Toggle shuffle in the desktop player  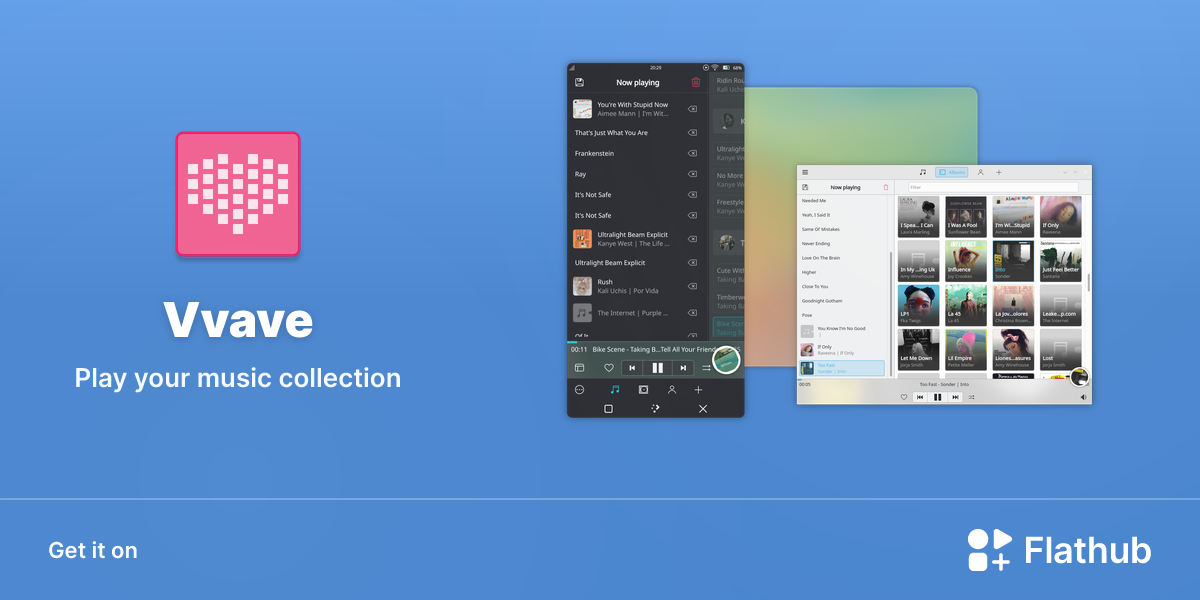click(x=972, y=397)
